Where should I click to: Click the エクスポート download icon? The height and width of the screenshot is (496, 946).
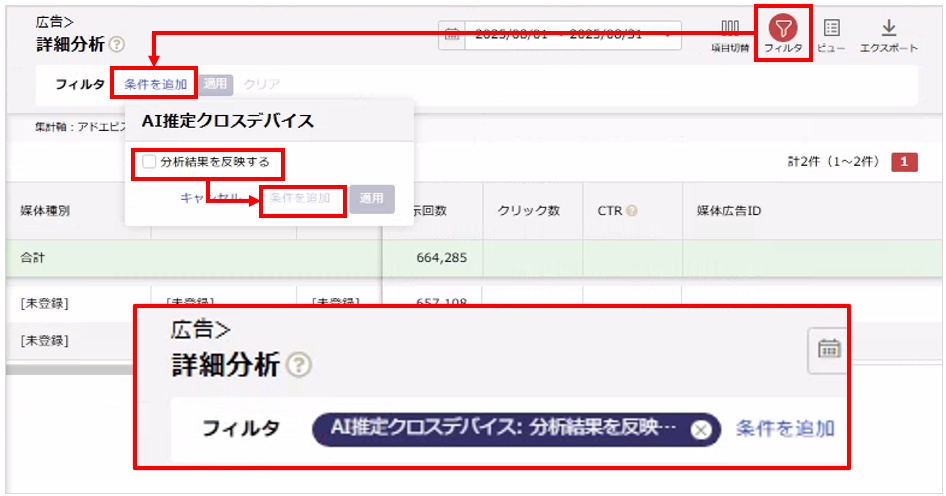[888, 28]
